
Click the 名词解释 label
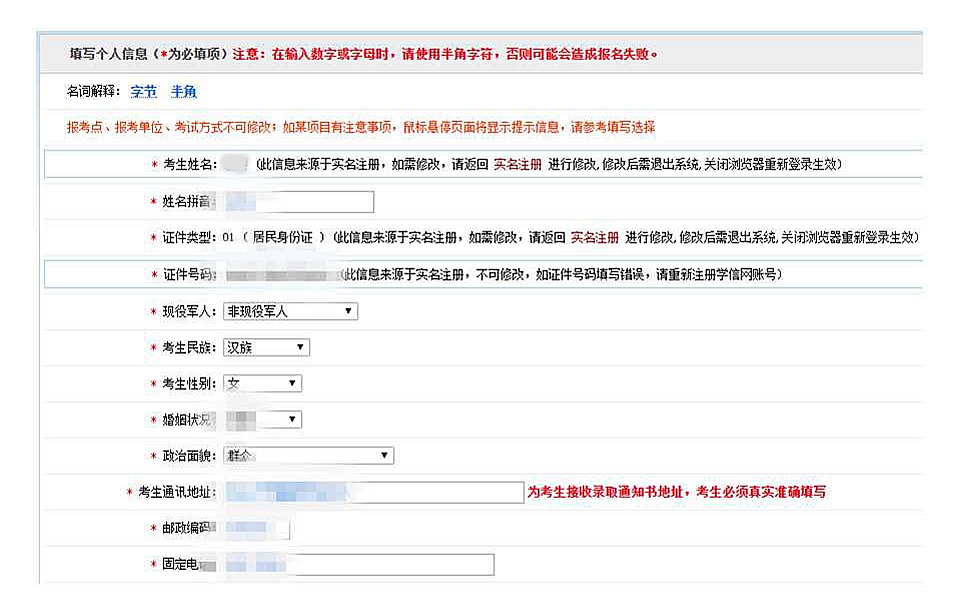pos(93,92)
